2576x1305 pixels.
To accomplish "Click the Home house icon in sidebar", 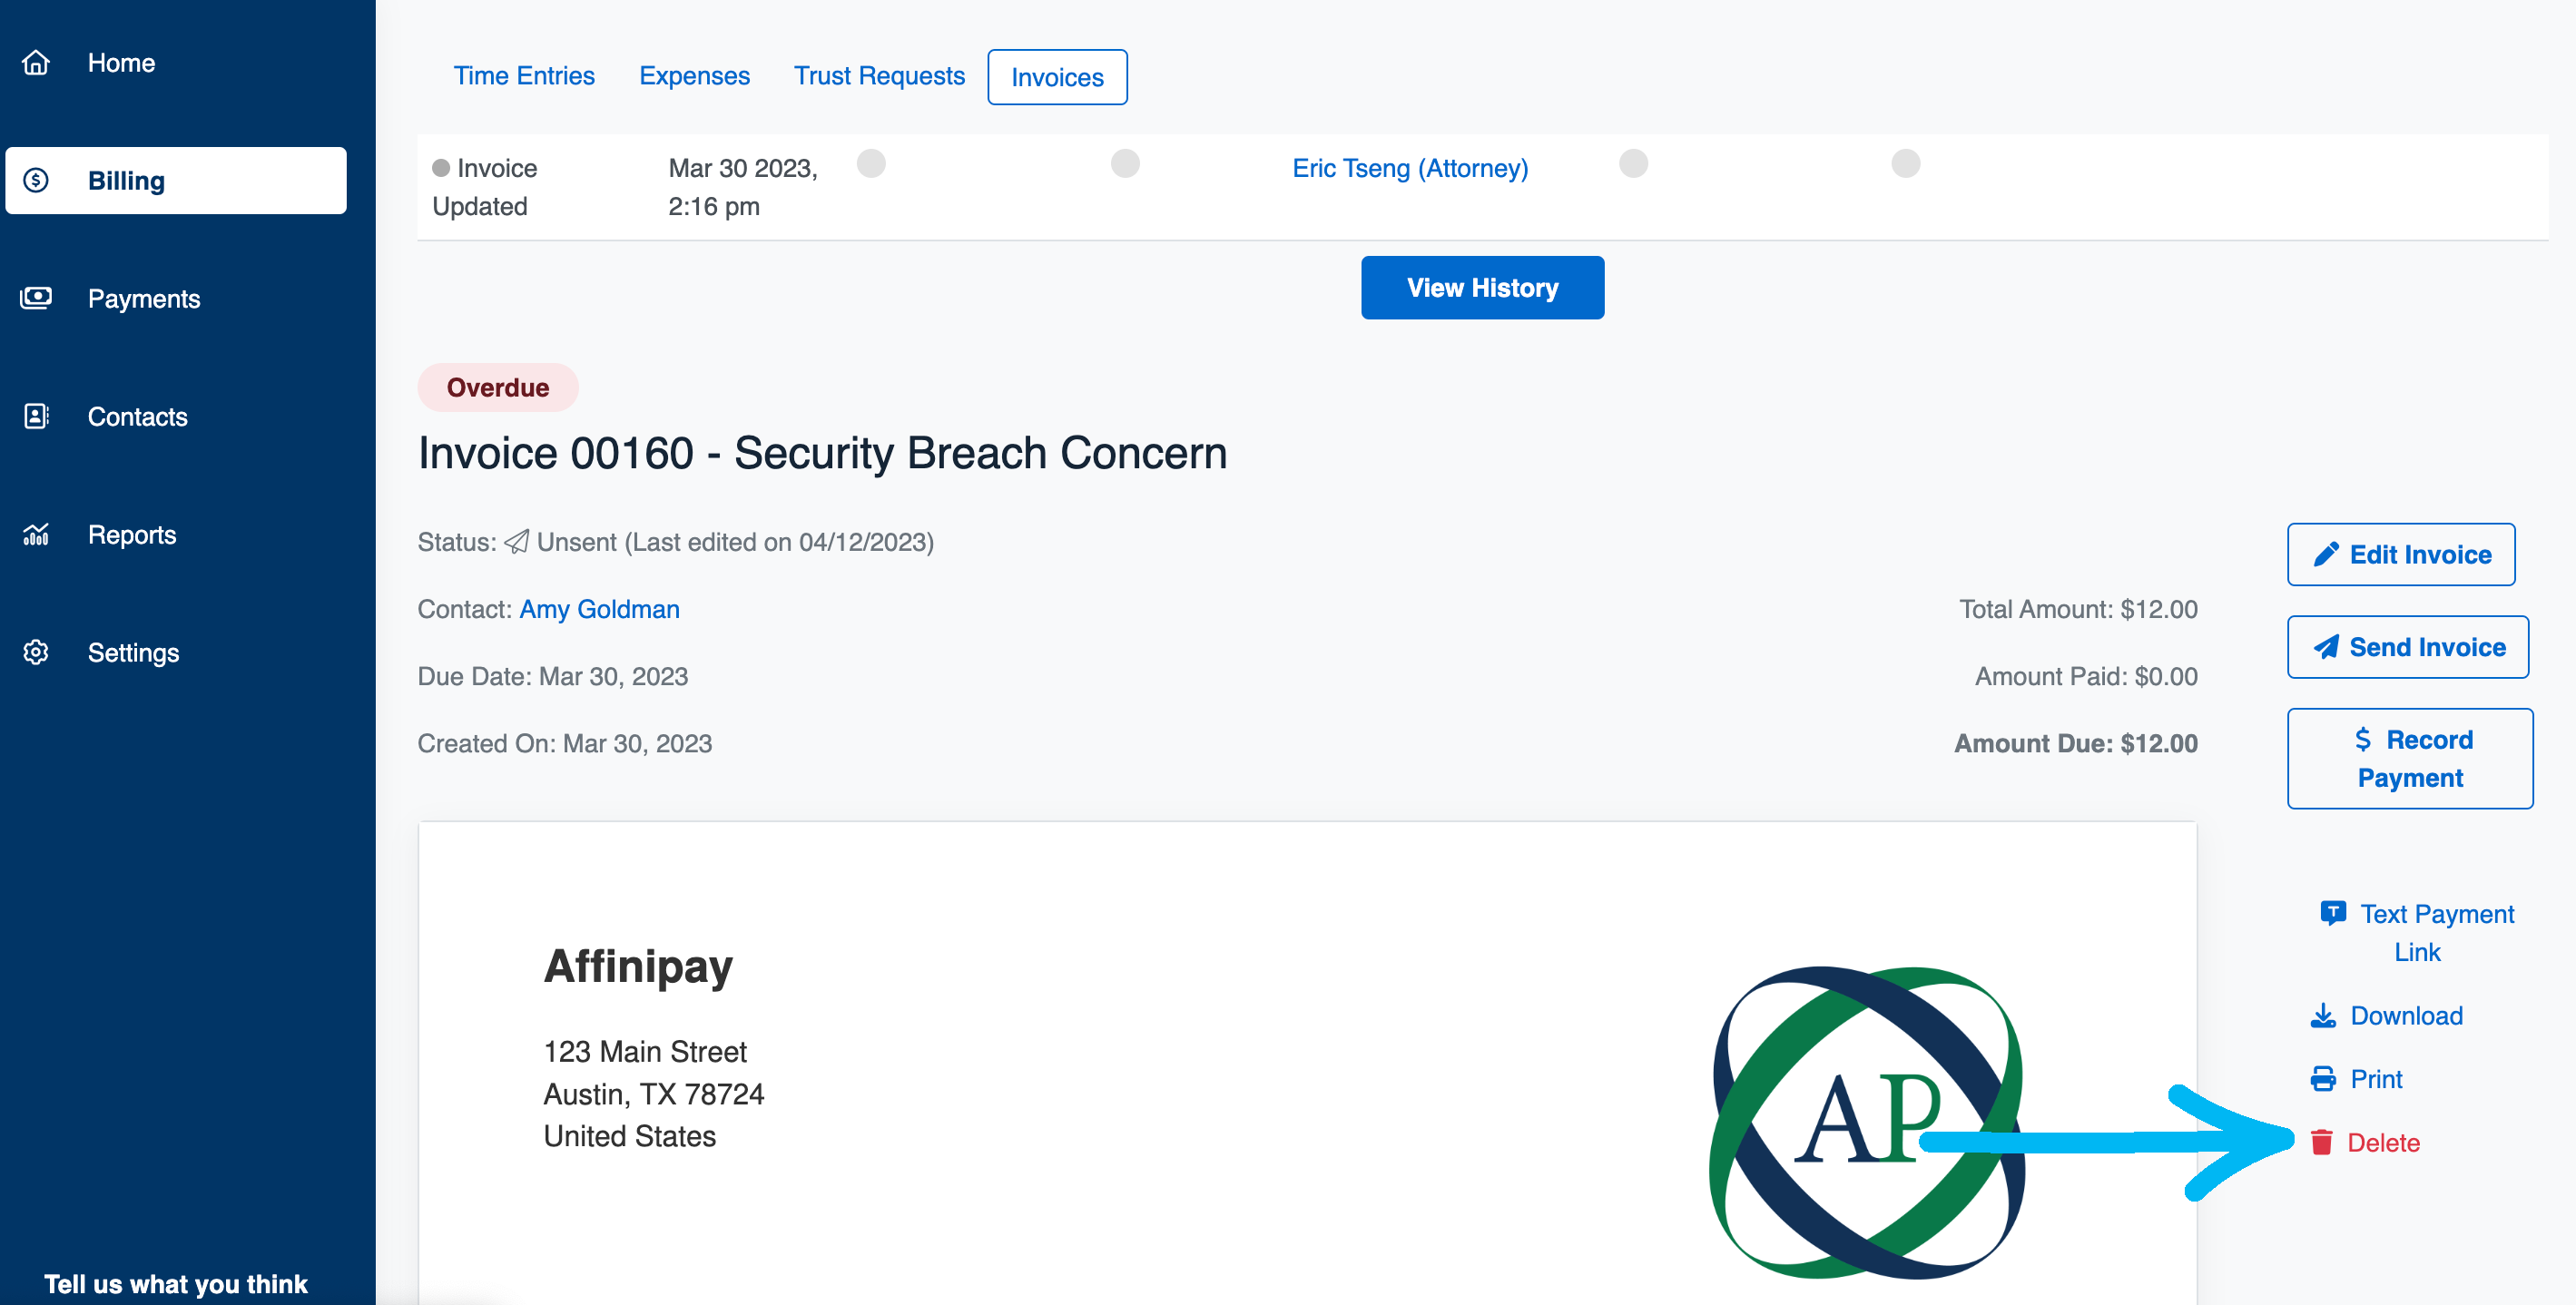I will [x=36, y=63].
